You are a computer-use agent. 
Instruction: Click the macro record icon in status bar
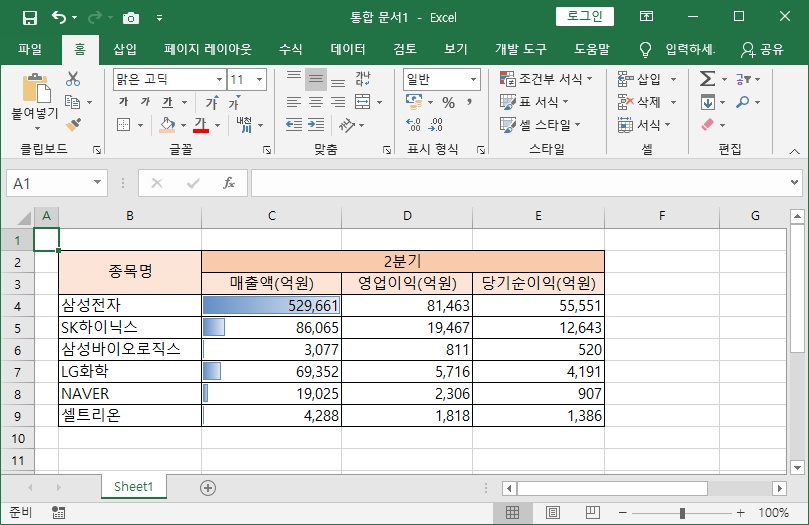pyautogui.click(x=58, y=513)
